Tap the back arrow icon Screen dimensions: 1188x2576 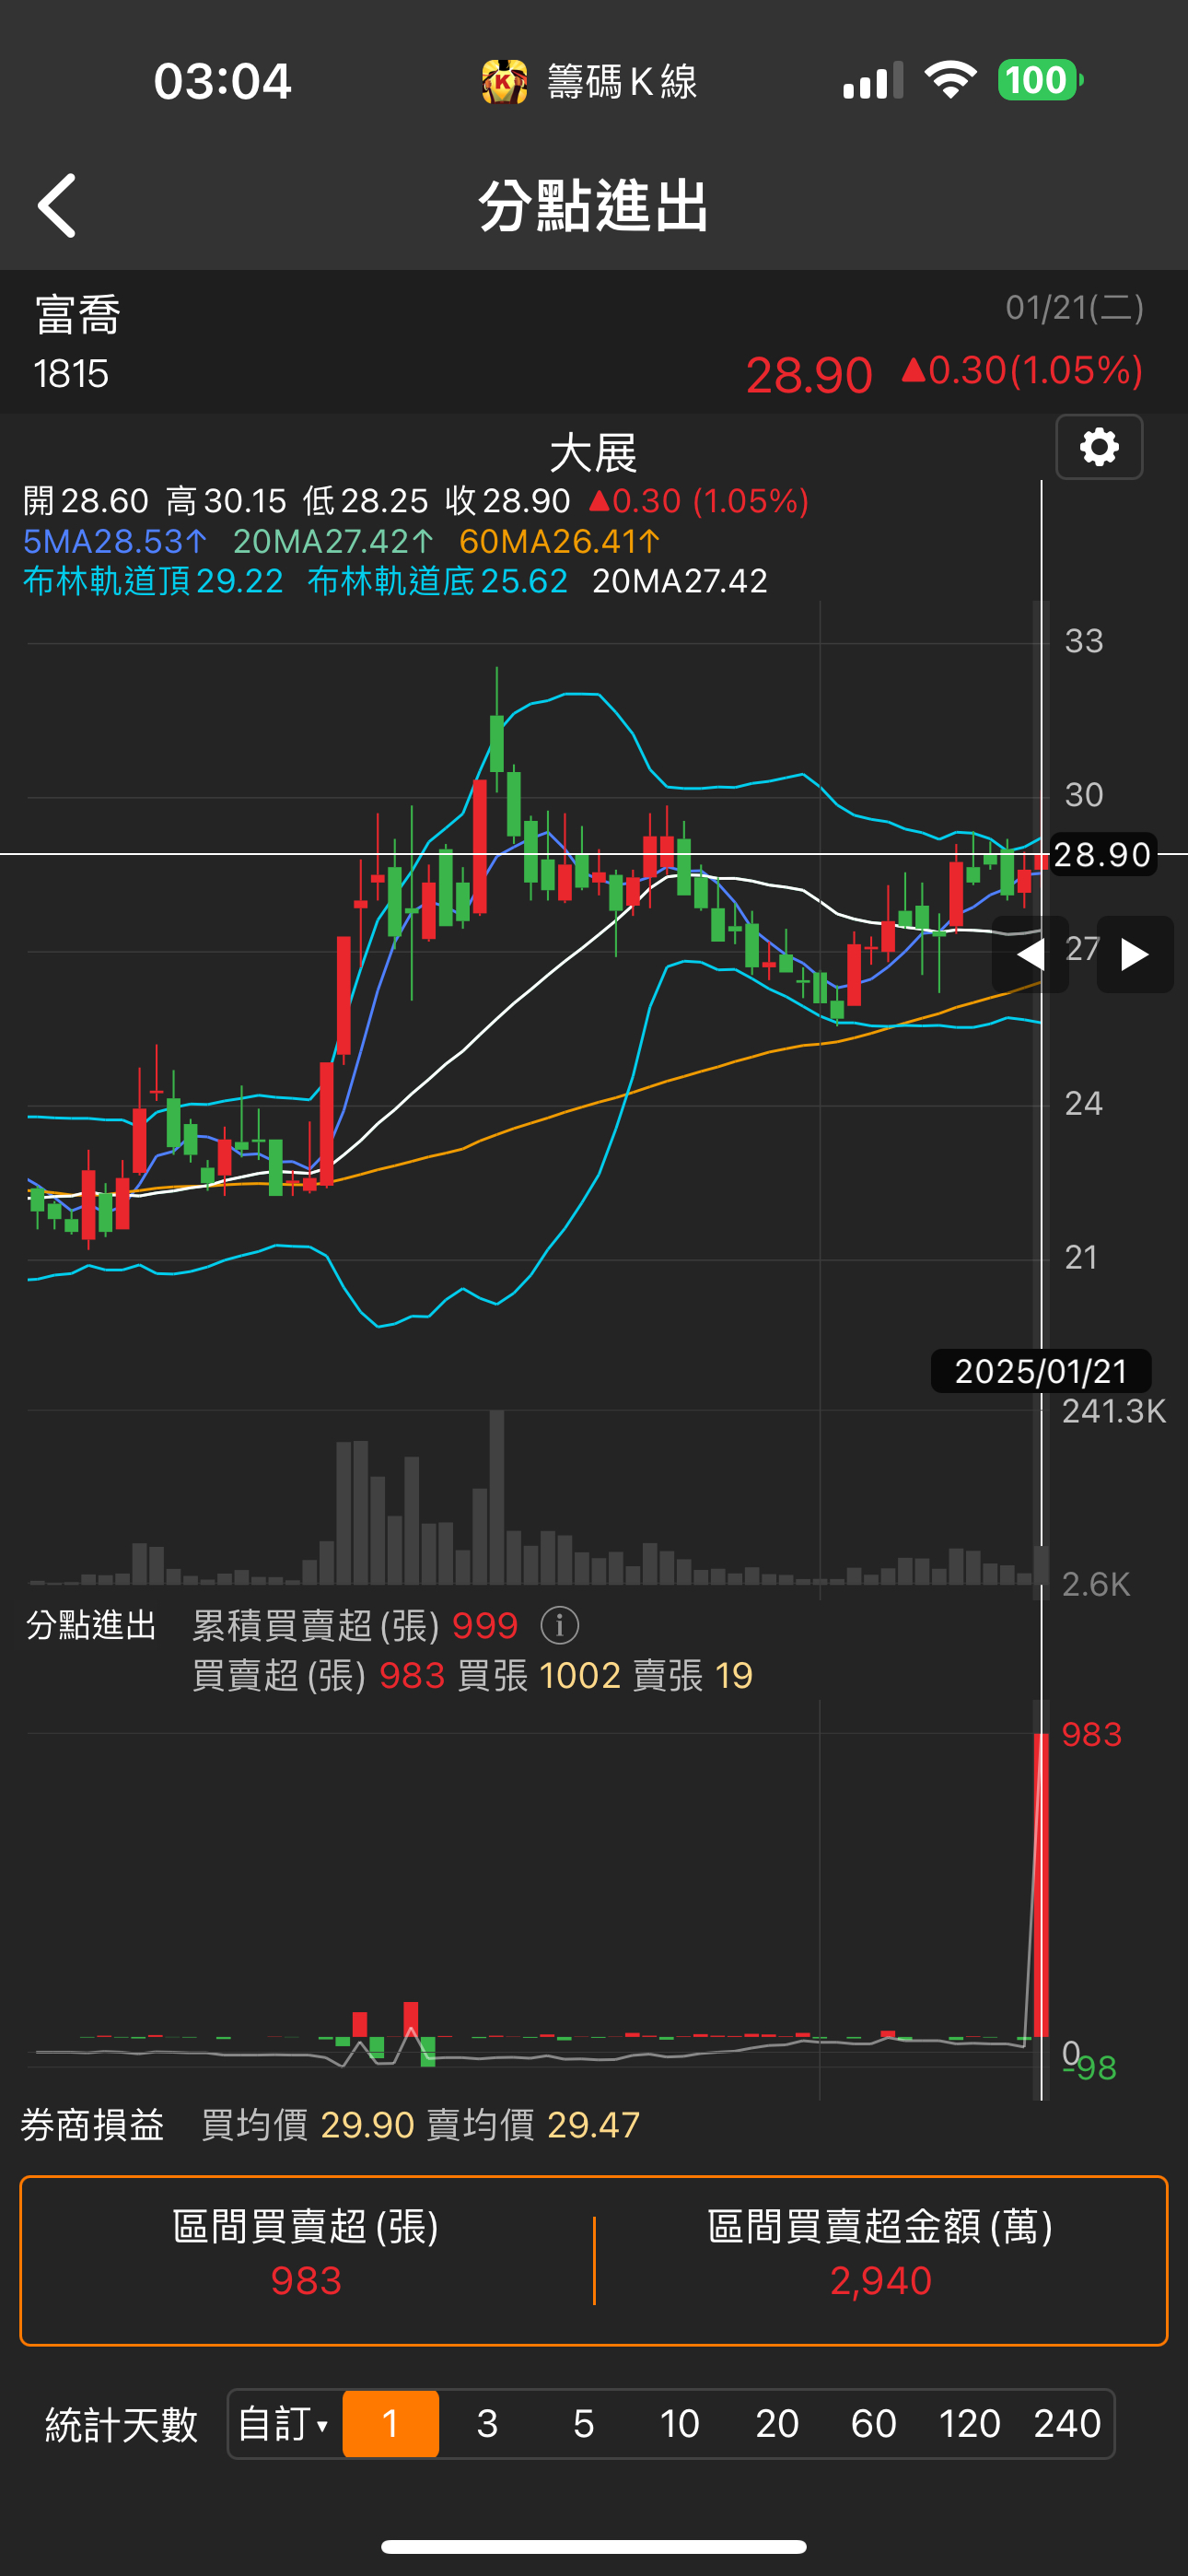click(57, 205)
